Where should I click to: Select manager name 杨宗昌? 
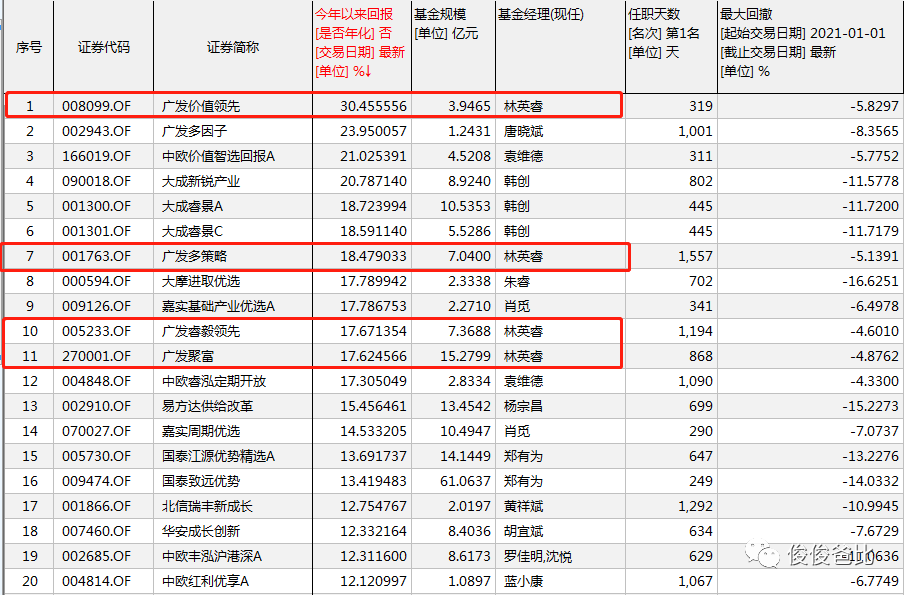523,406
